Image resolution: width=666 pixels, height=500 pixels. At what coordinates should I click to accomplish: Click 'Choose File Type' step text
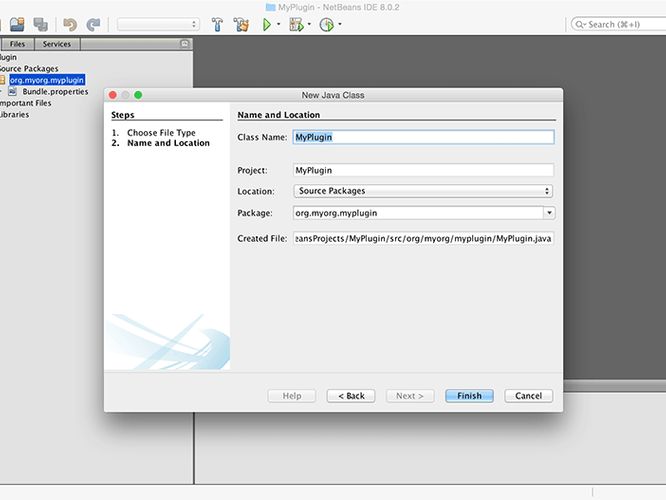point(161,133)
